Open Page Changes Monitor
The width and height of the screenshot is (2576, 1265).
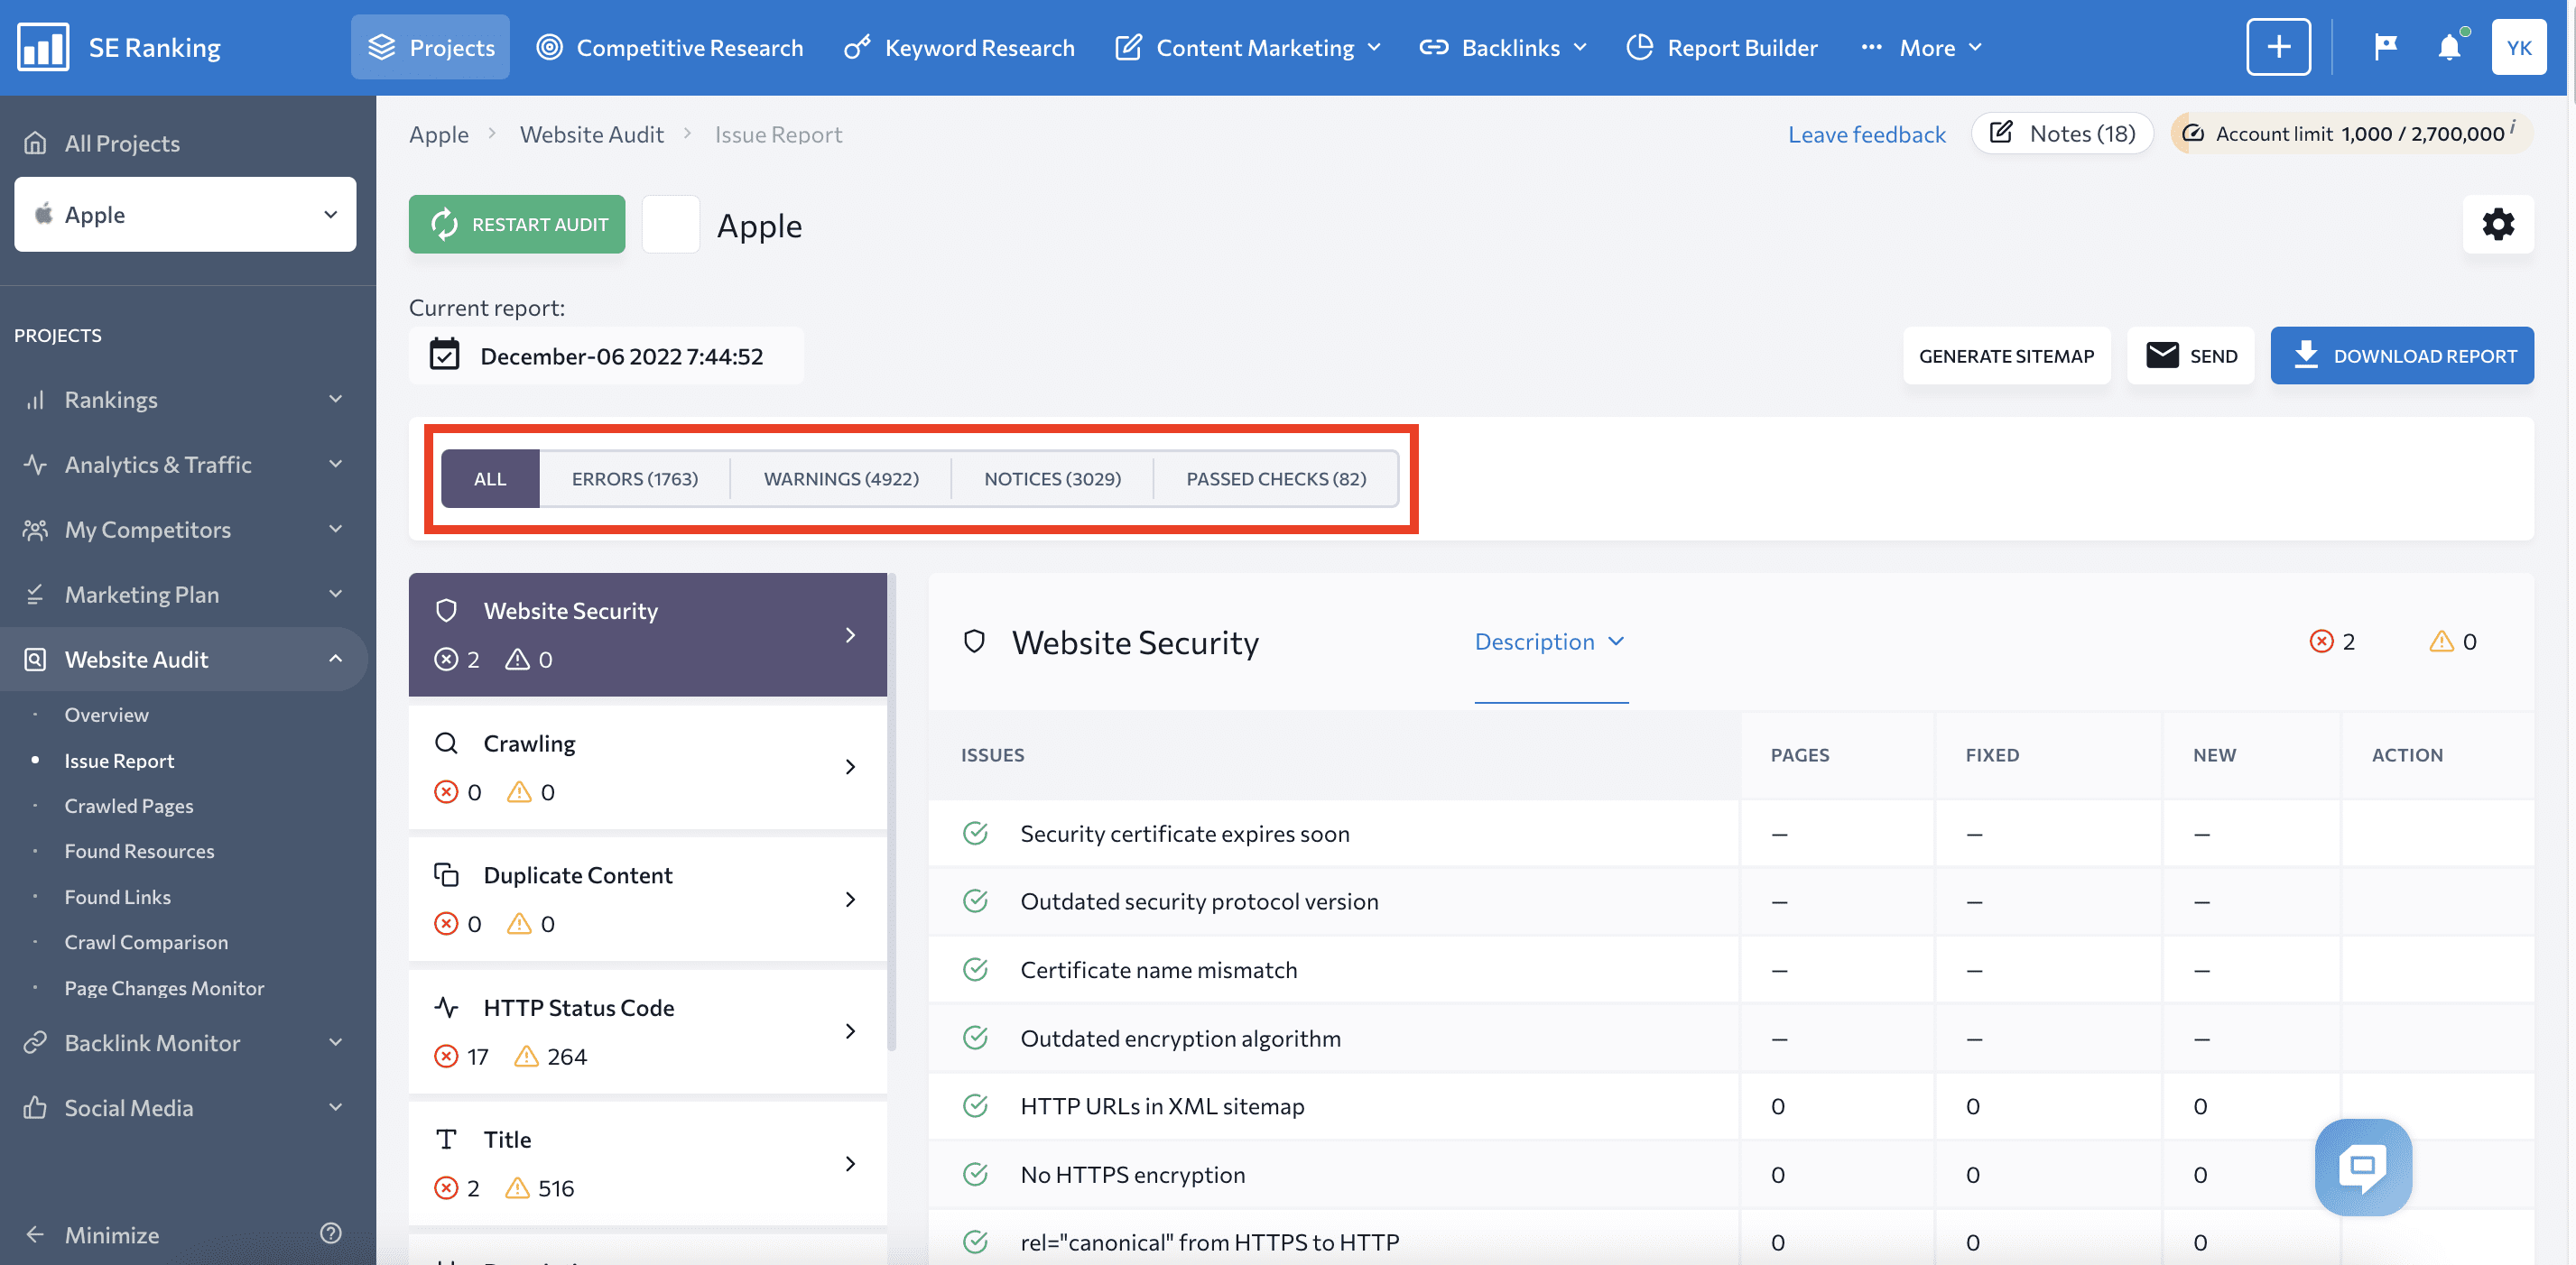coord(164,988)
